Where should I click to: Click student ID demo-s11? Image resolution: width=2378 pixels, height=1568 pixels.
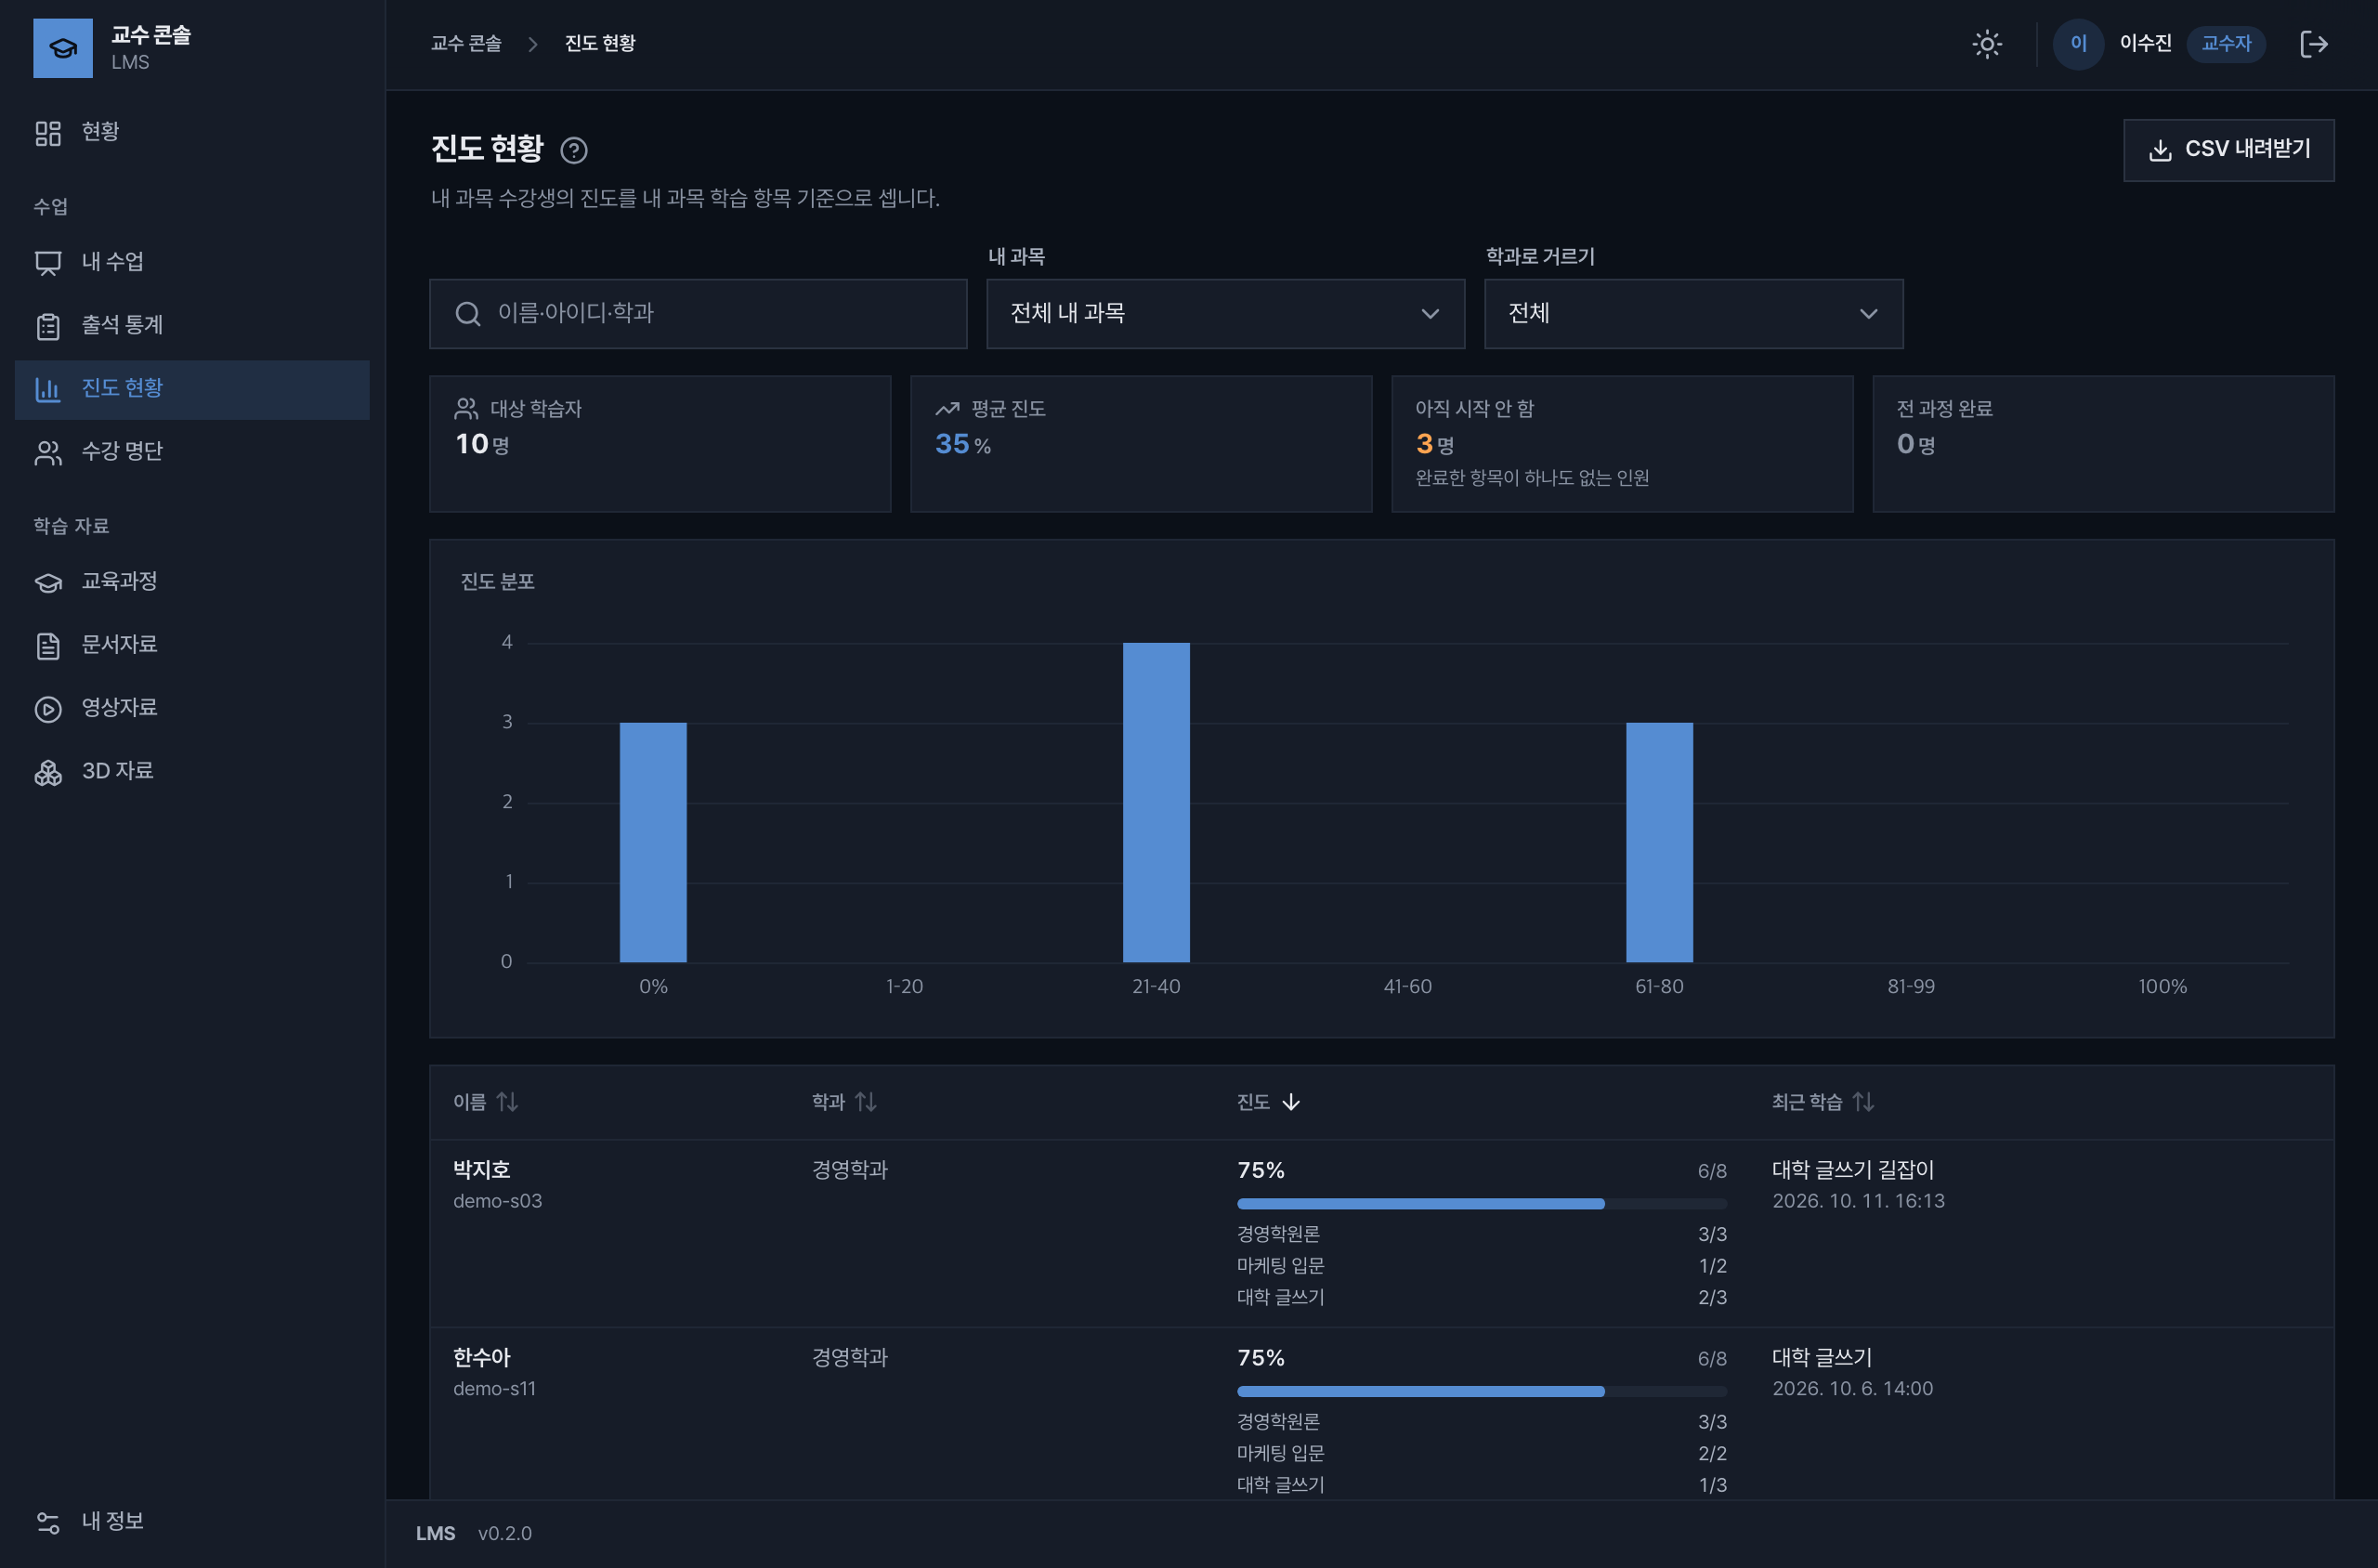(495, 1389)
